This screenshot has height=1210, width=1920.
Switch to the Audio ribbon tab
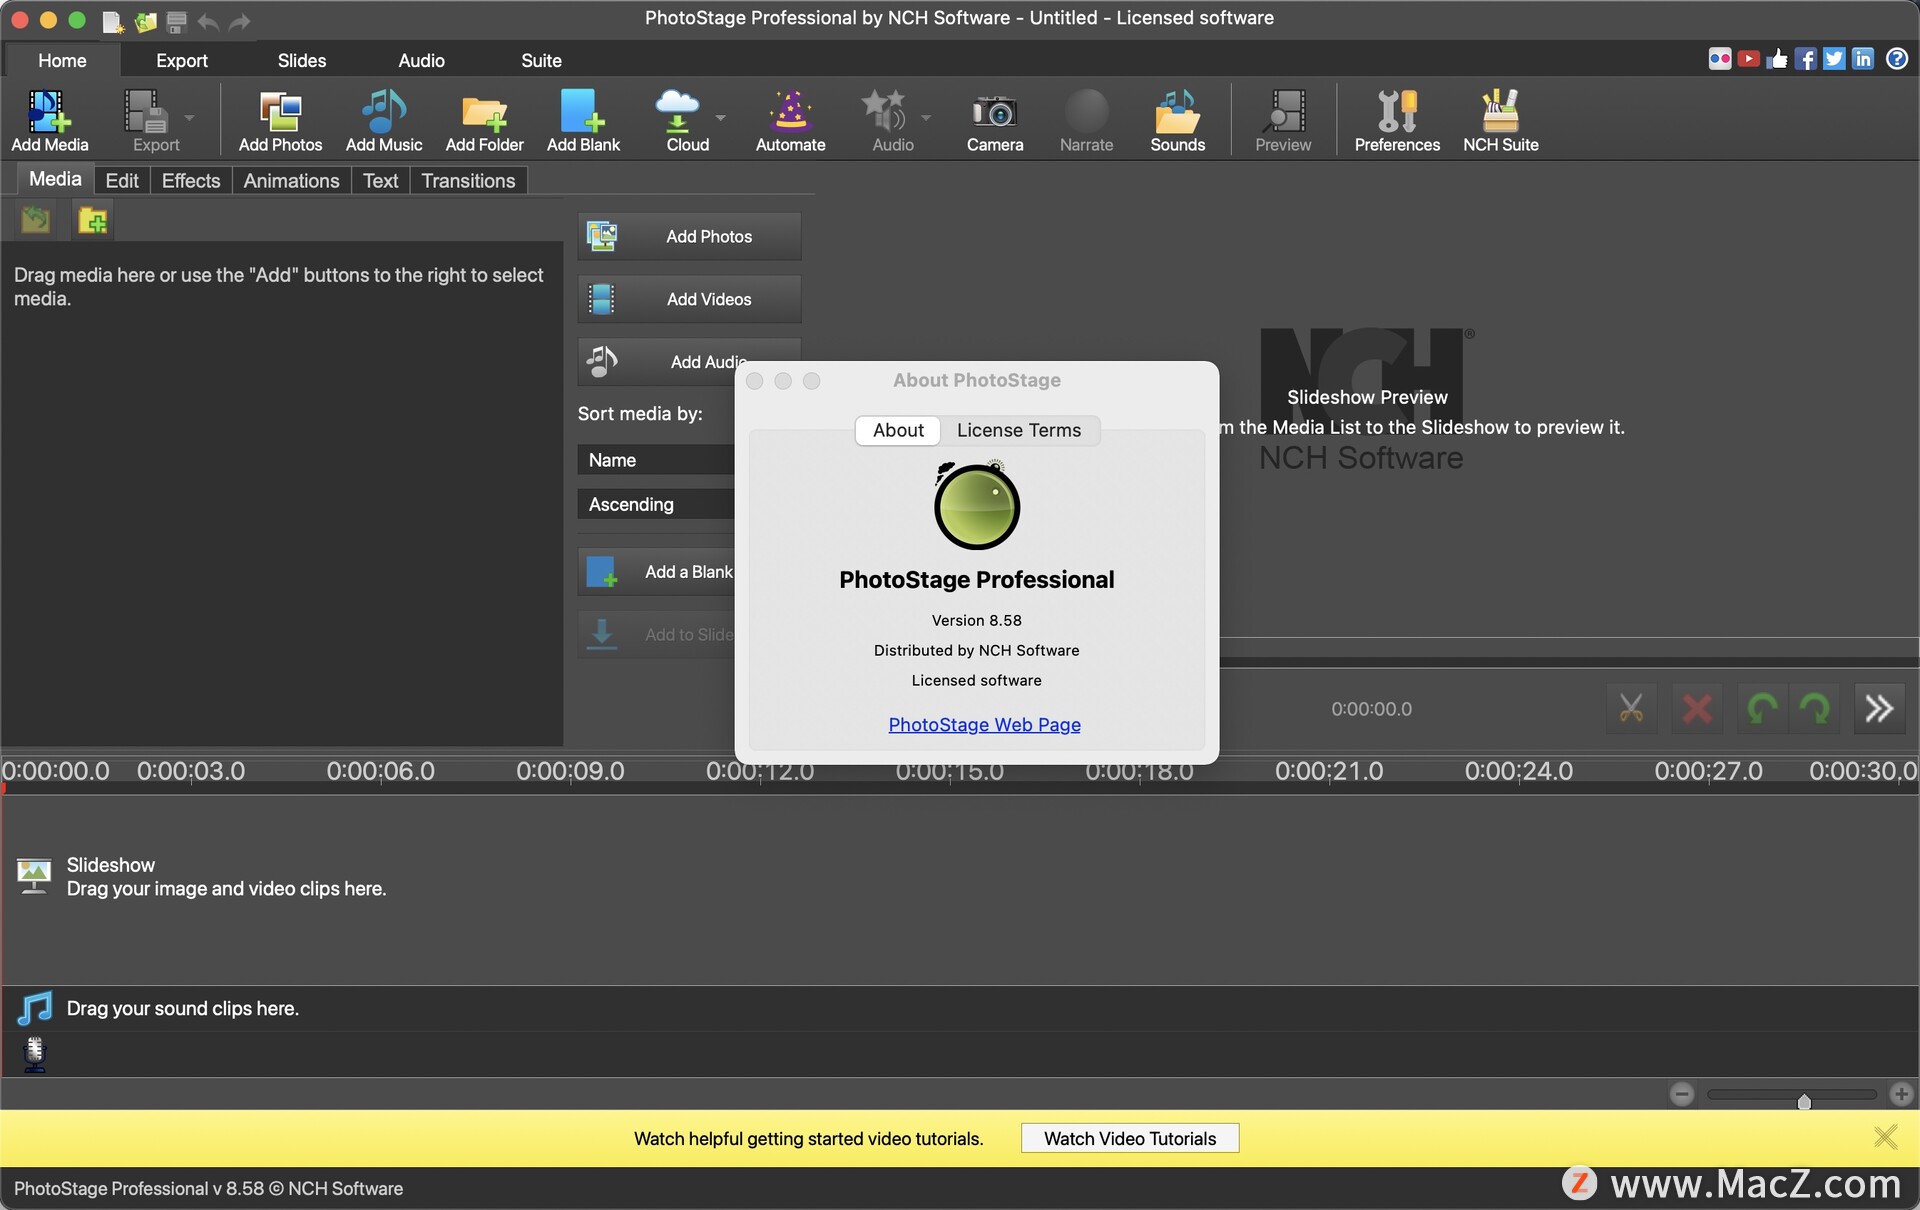click(421, 60)
